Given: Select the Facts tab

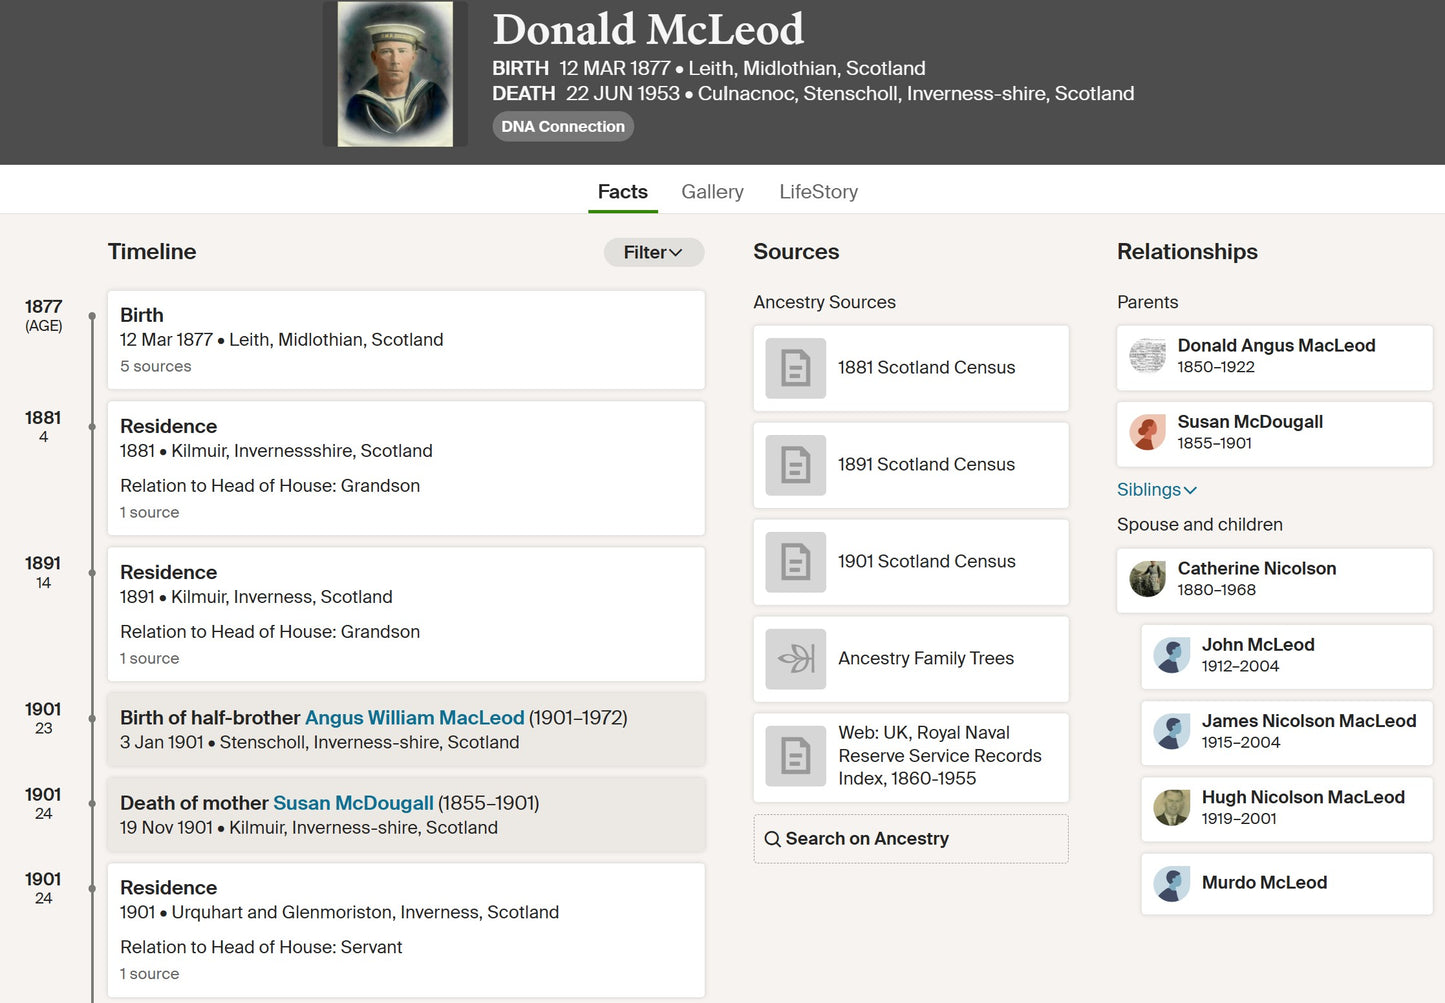Looking at the screenshot, I should coord(622,192).
